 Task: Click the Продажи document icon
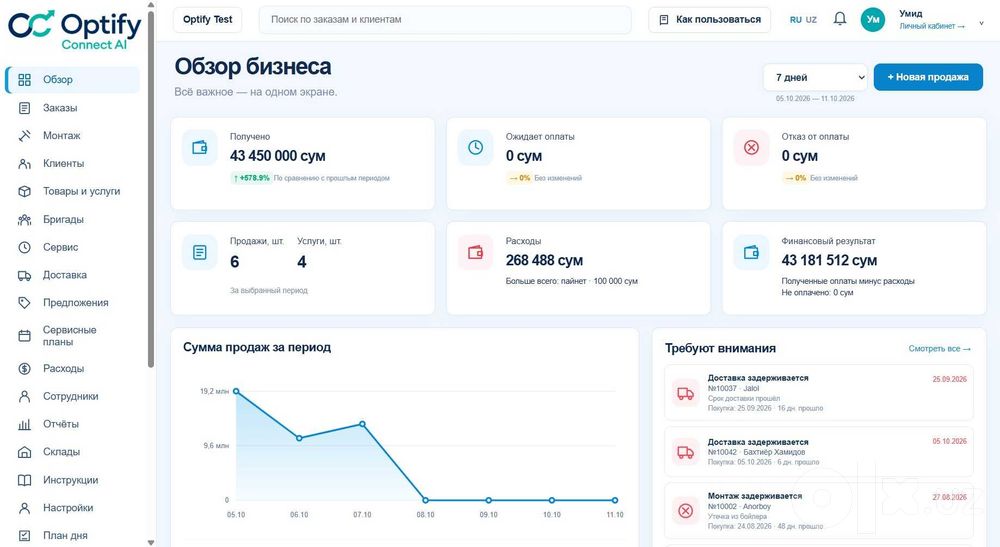[x=200, y=252]
